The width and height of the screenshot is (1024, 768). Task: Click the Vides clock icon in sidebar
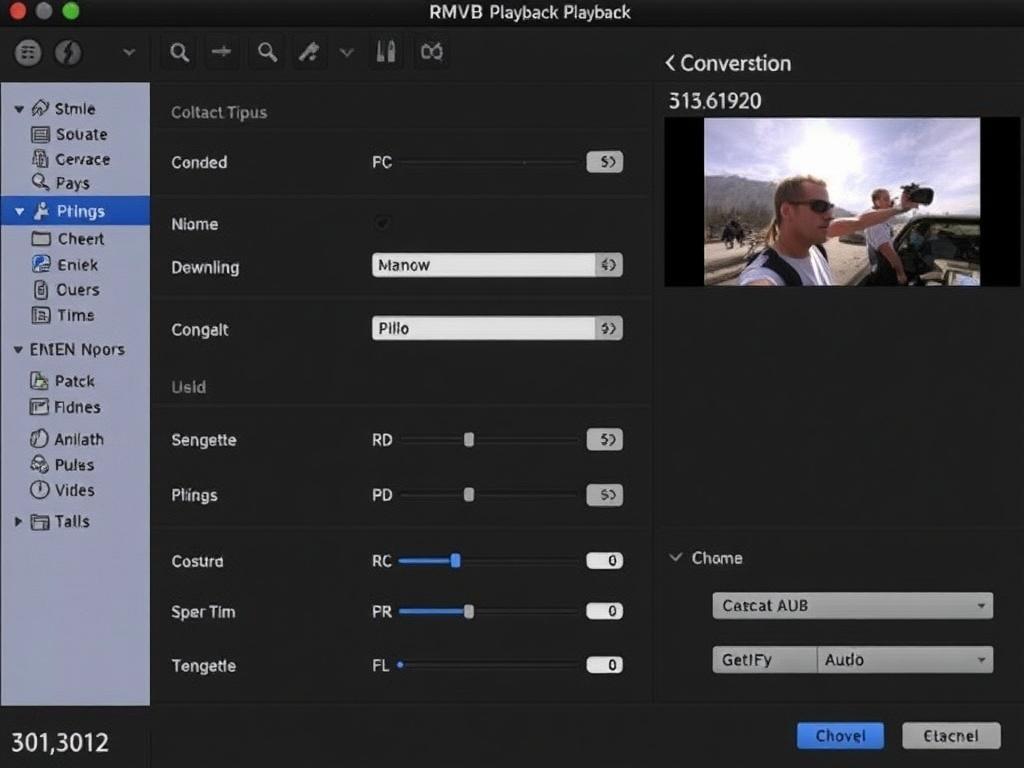click(40, 490)
